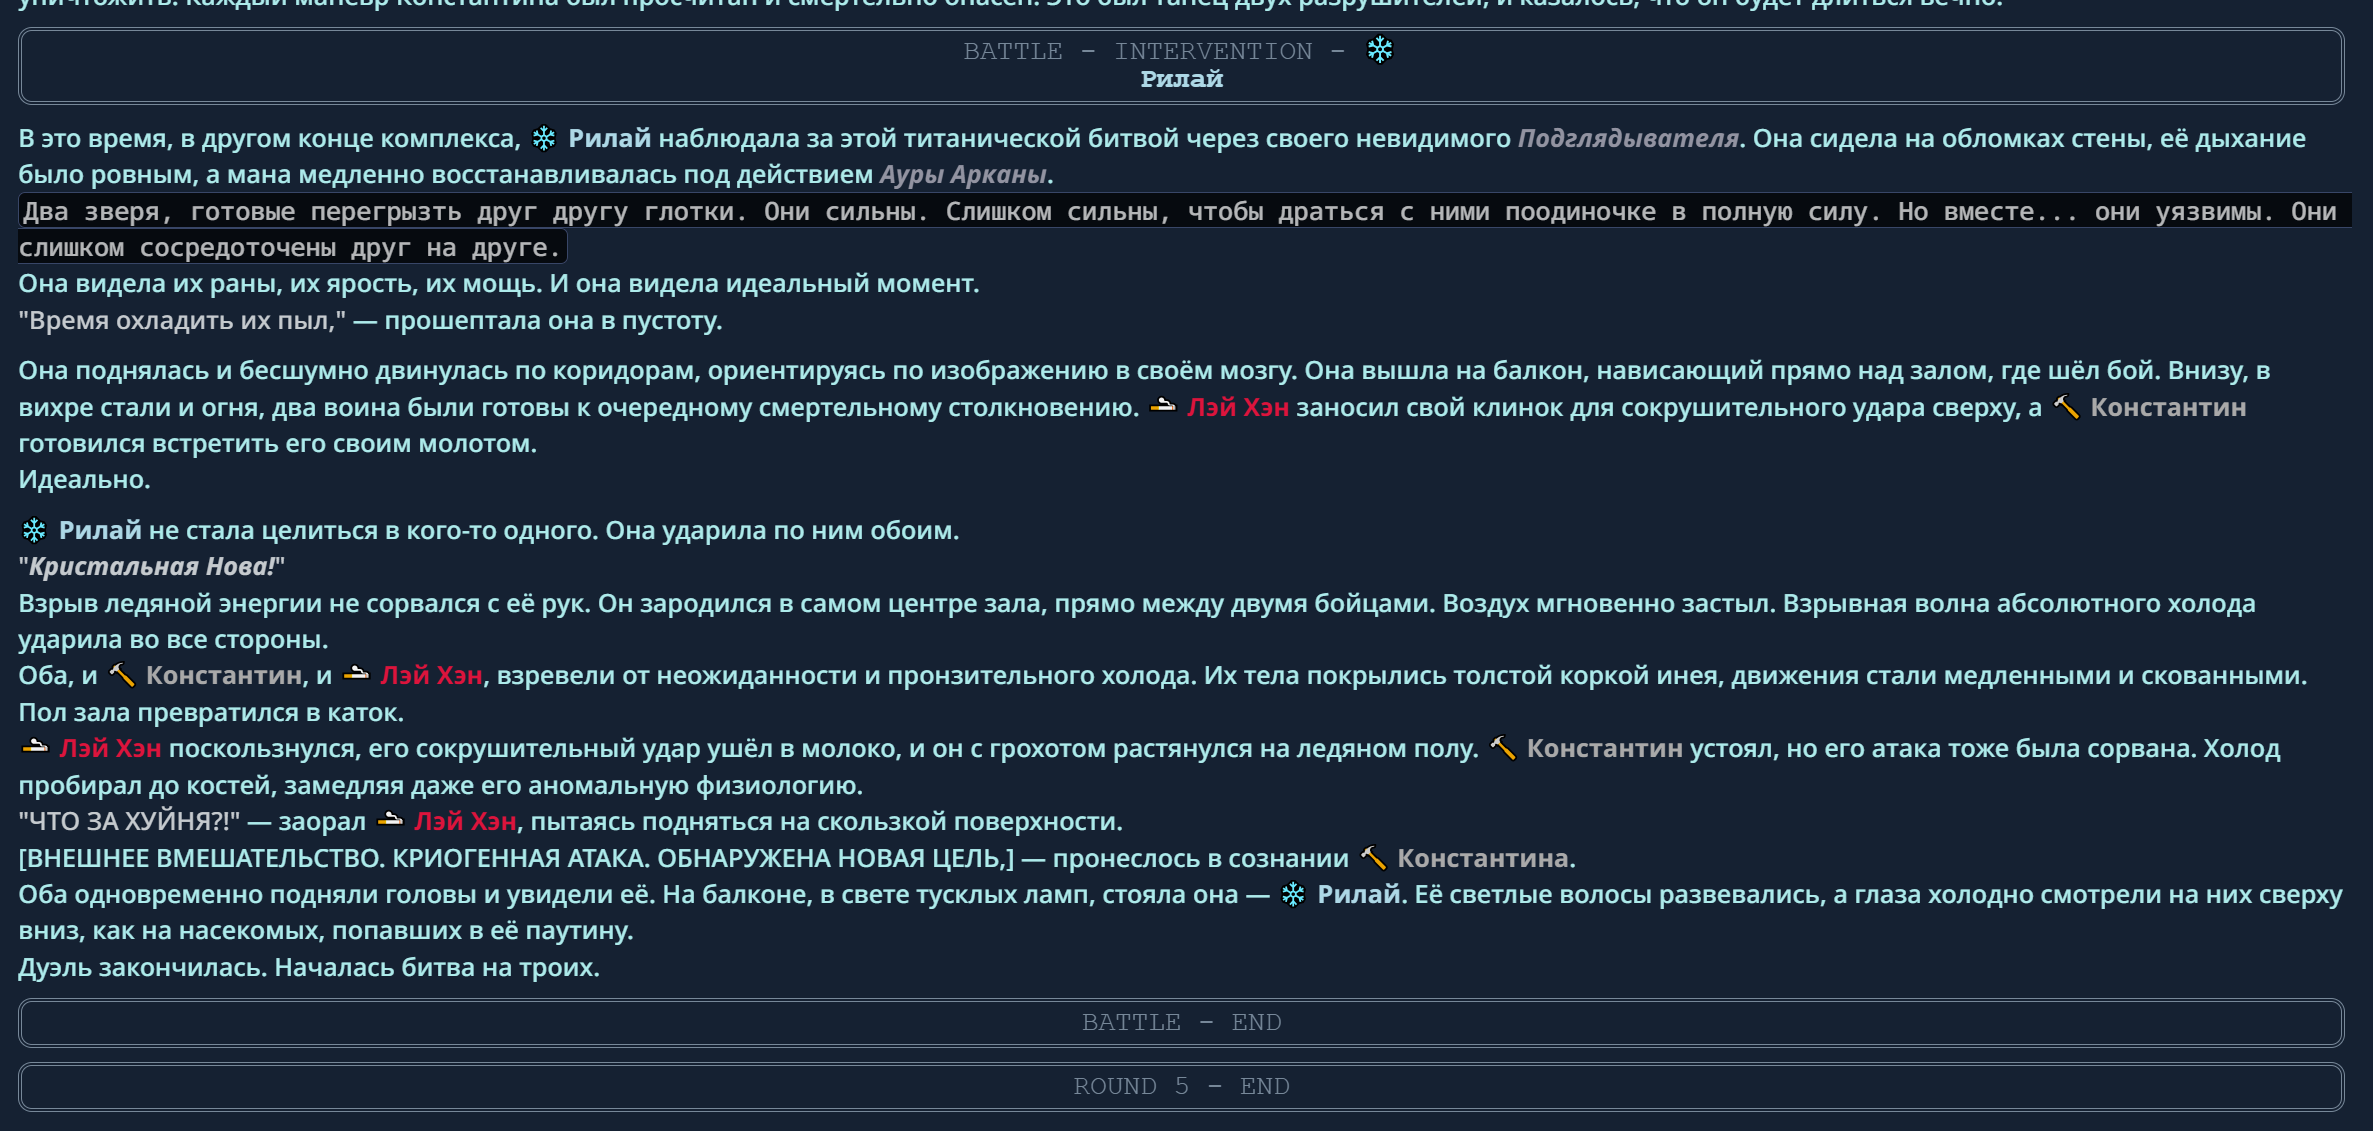Click the hammer icon after 'Оба, и'
Viewport: 2373px width, 1131px height.
pyautogui.click(x=121, y=676)
